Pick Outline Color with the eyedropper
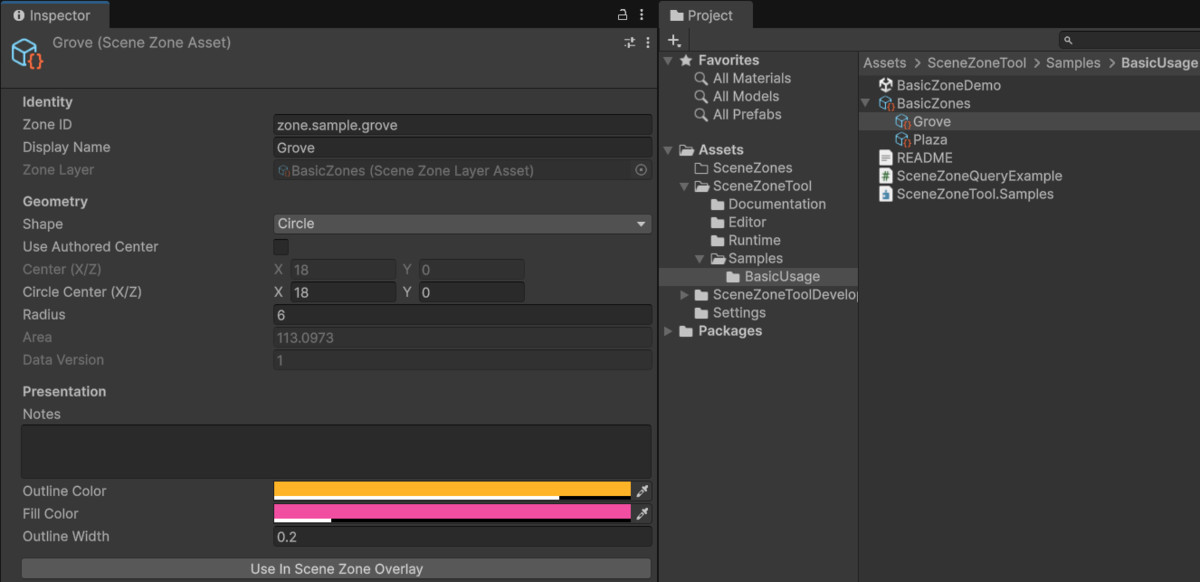The width and height of the screenshot is (1200, 582). (643, 491)
